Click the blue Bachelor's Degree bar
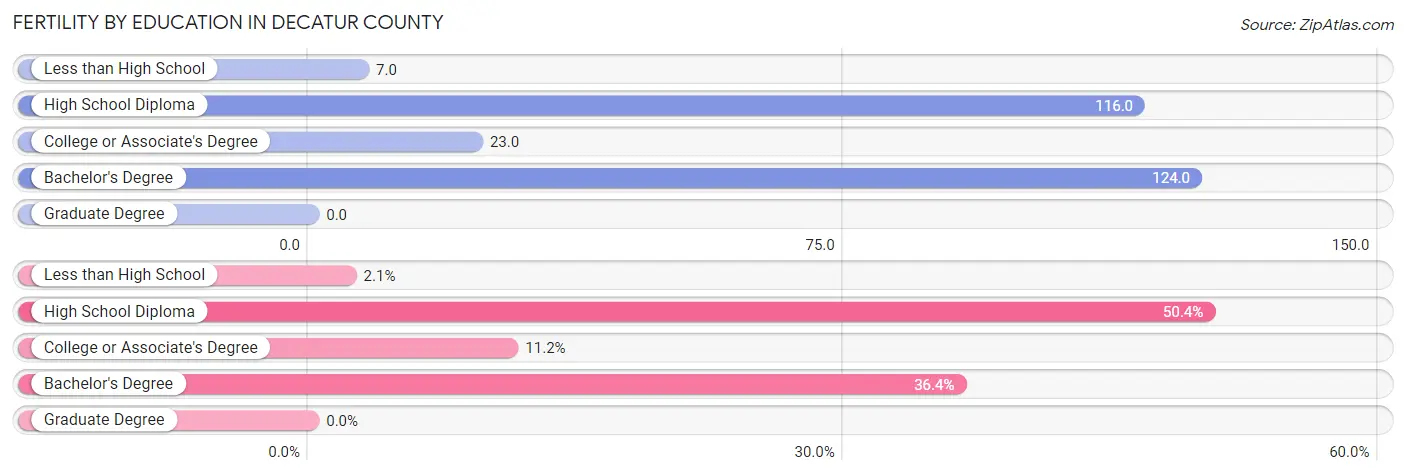The width and height of the screenshot is (1406, 475). tap(610, 178)
